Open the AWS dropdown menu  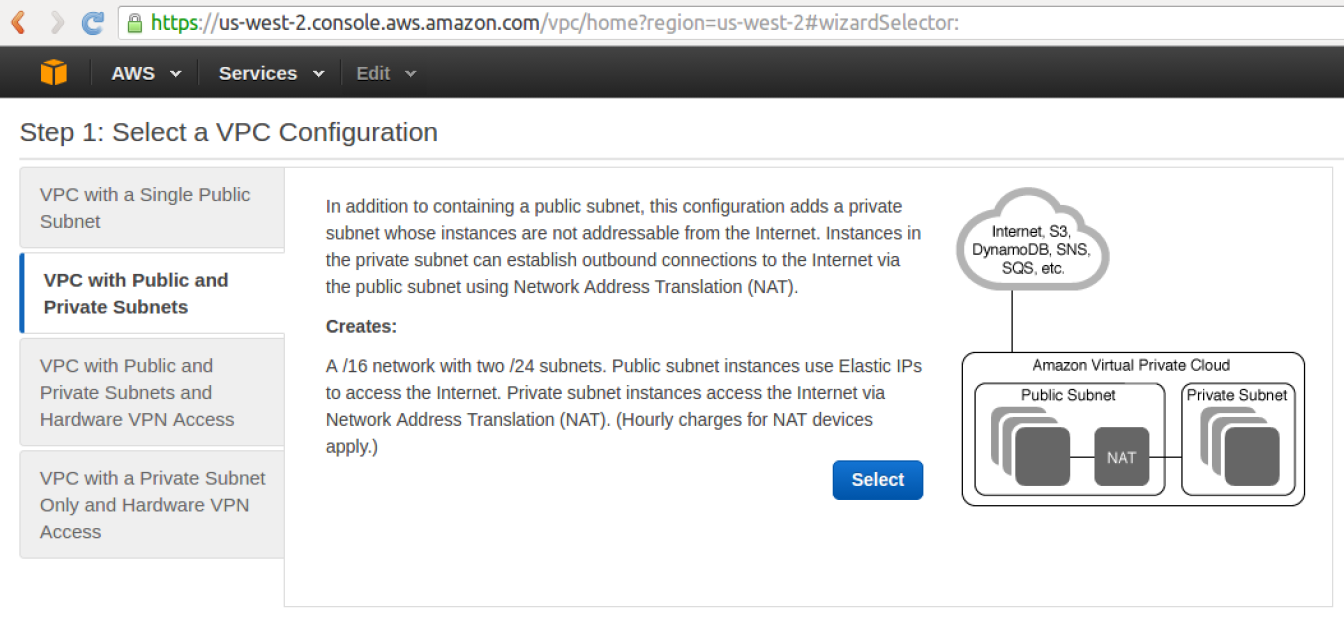point(146,72)
